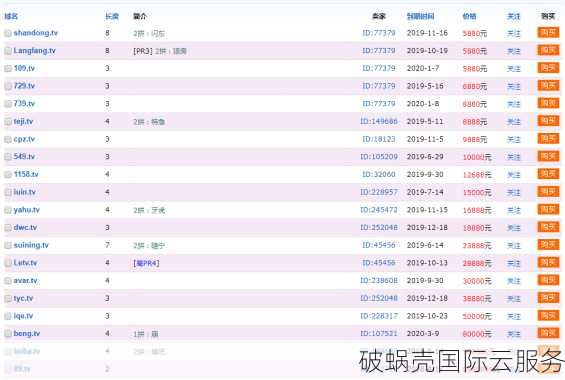
Task: Select the checkbox next to cpz.tv
Action: click(8, 139)
